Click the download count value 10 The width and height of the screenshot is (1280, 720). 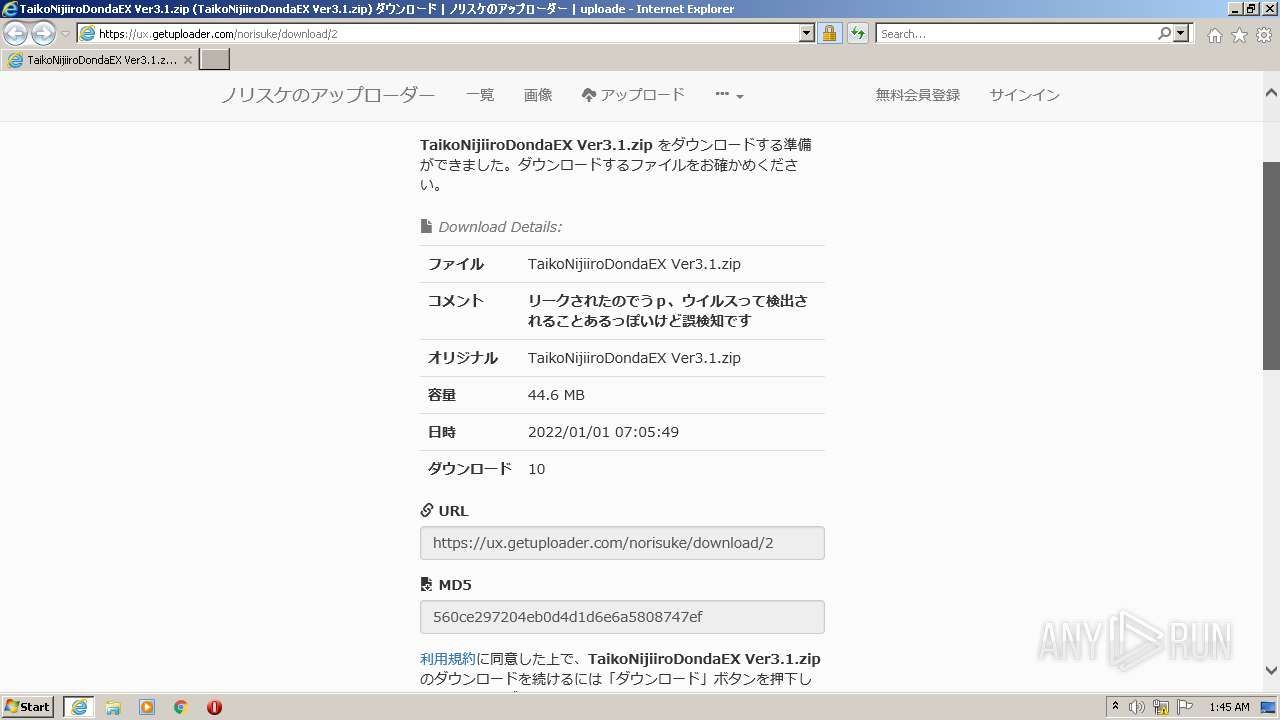pos(537,469)
